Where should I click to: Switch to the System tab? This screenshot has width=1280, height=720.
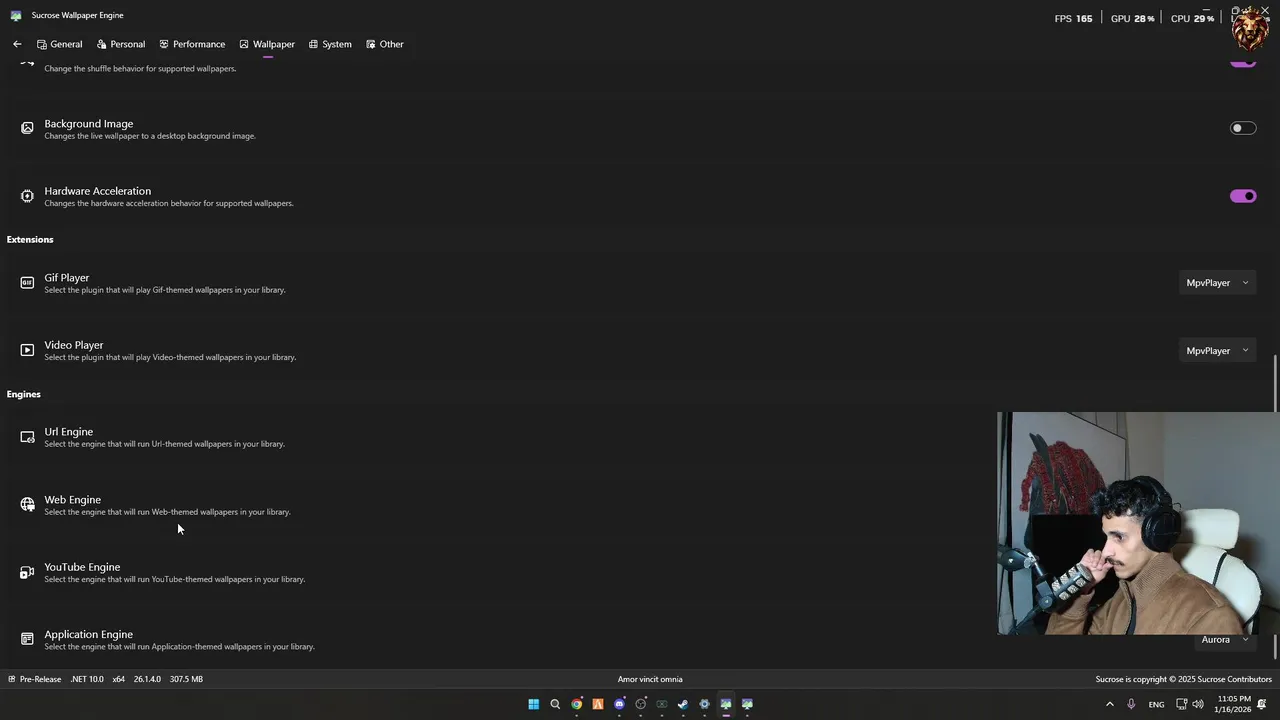[x=330, y=44]
